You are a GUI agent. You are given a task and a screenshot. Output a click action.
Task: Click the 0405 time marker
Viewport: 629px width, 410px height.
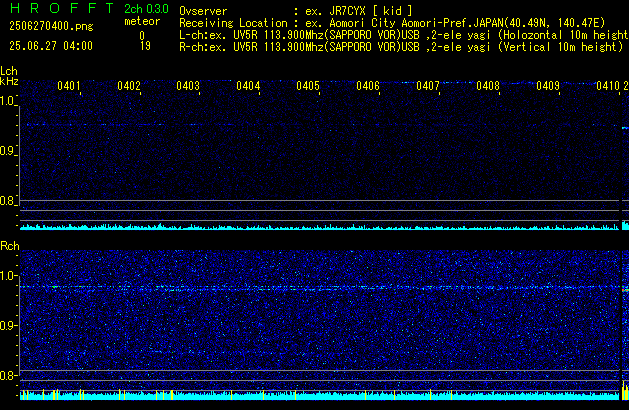tap(308, 86)
